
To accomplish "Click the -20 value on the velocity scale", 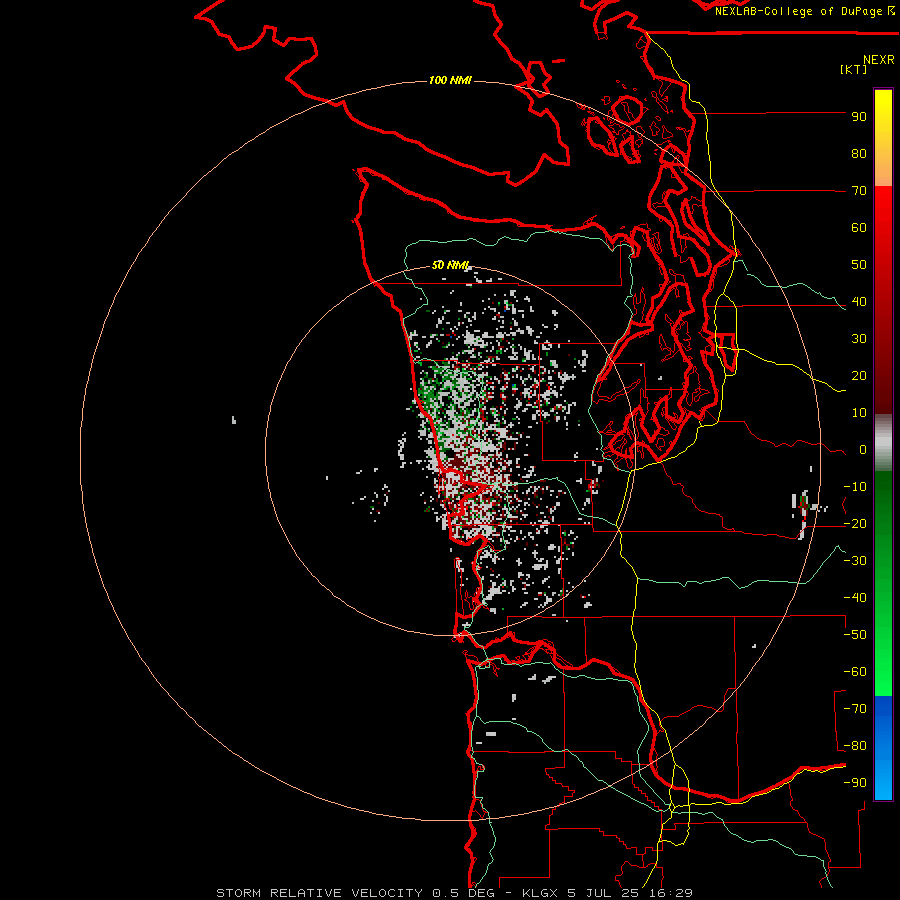I will (x=855, y=524).
